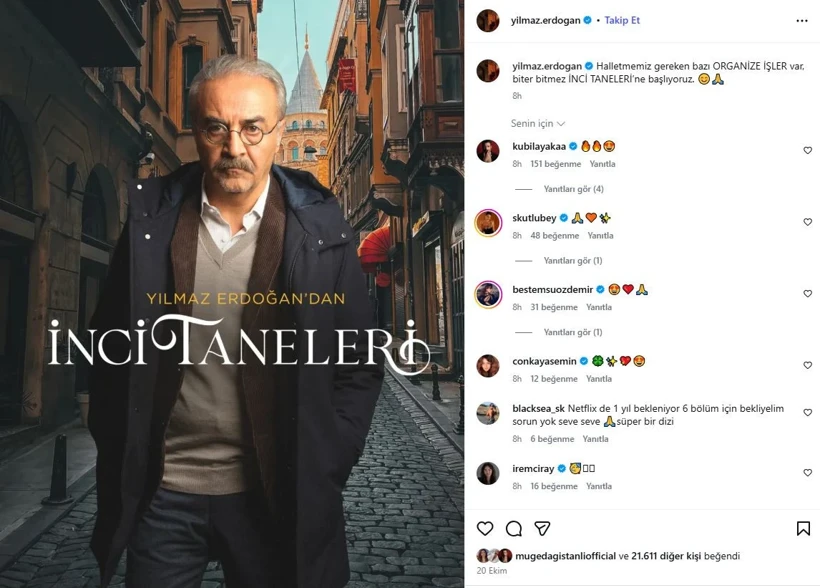Open the Senin için sort dropdown

(538, 123)
